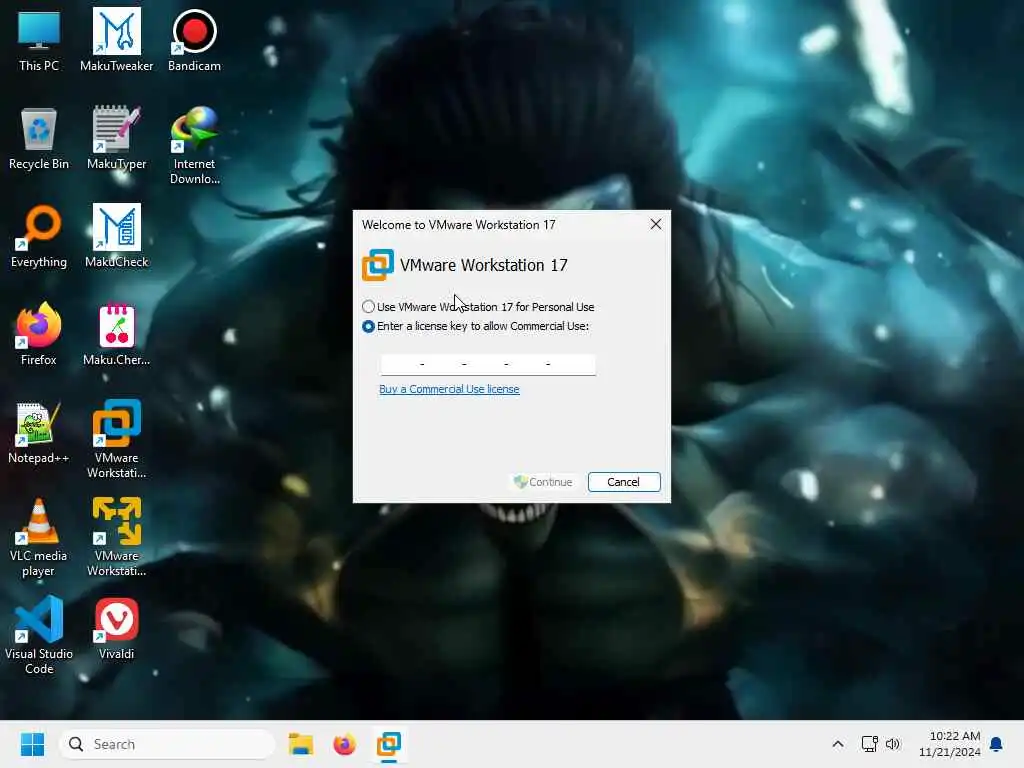Click the Firefox taskbar icon
The height and width of the screenshot is (768, 1024).
coord(345,744)
